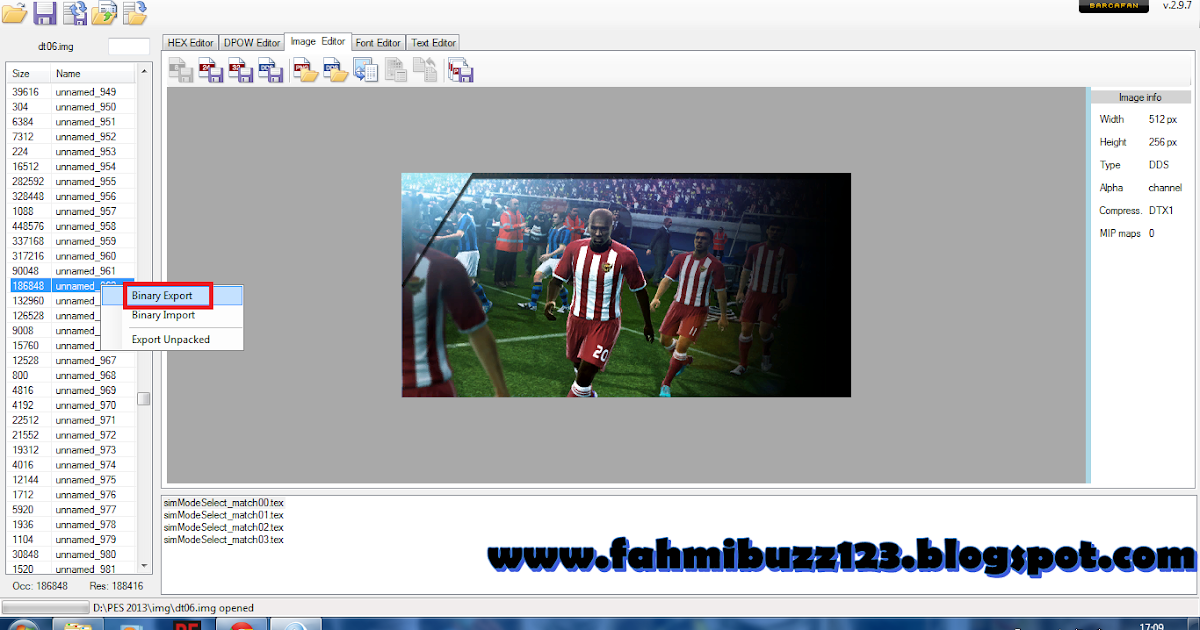Click the empty input box beside dt06.img
This screenshot has width=1200, height=630.
pos(128,46)
